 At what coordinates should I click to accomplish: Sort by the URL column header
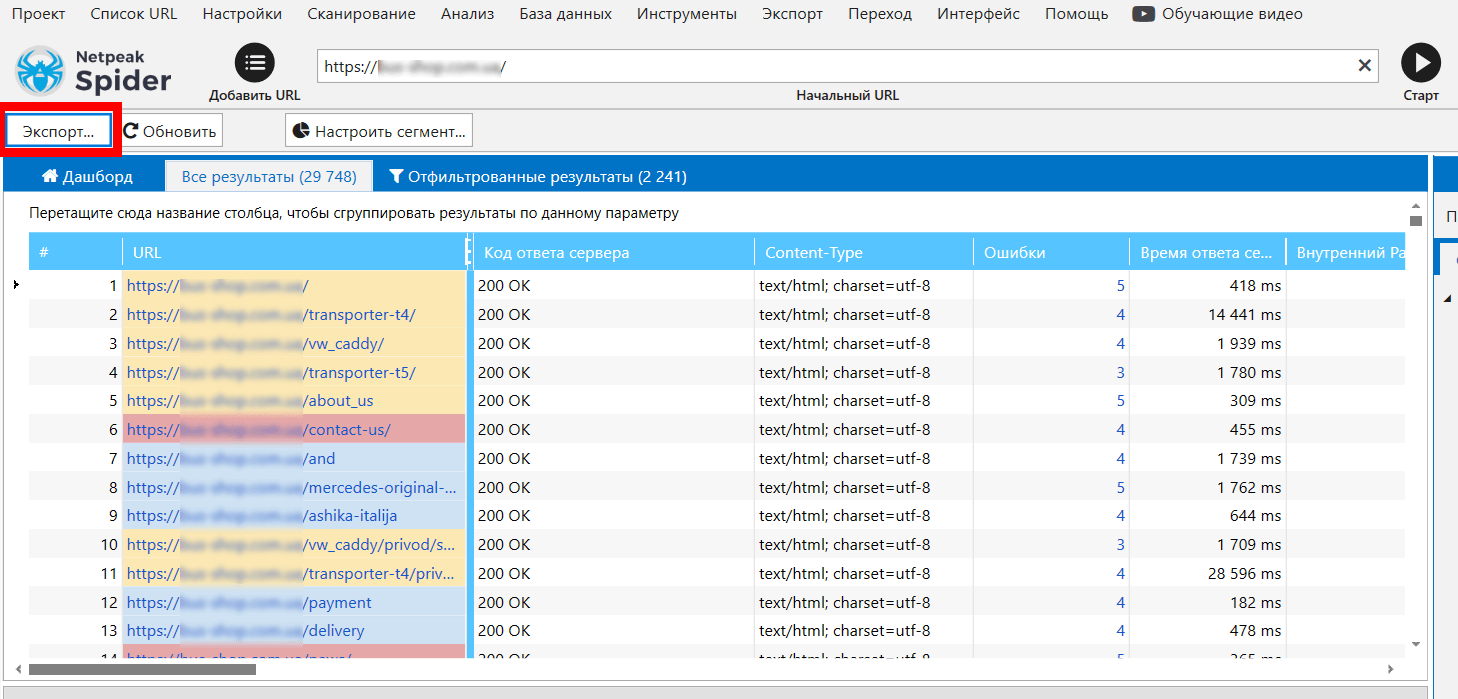(295, 252)
